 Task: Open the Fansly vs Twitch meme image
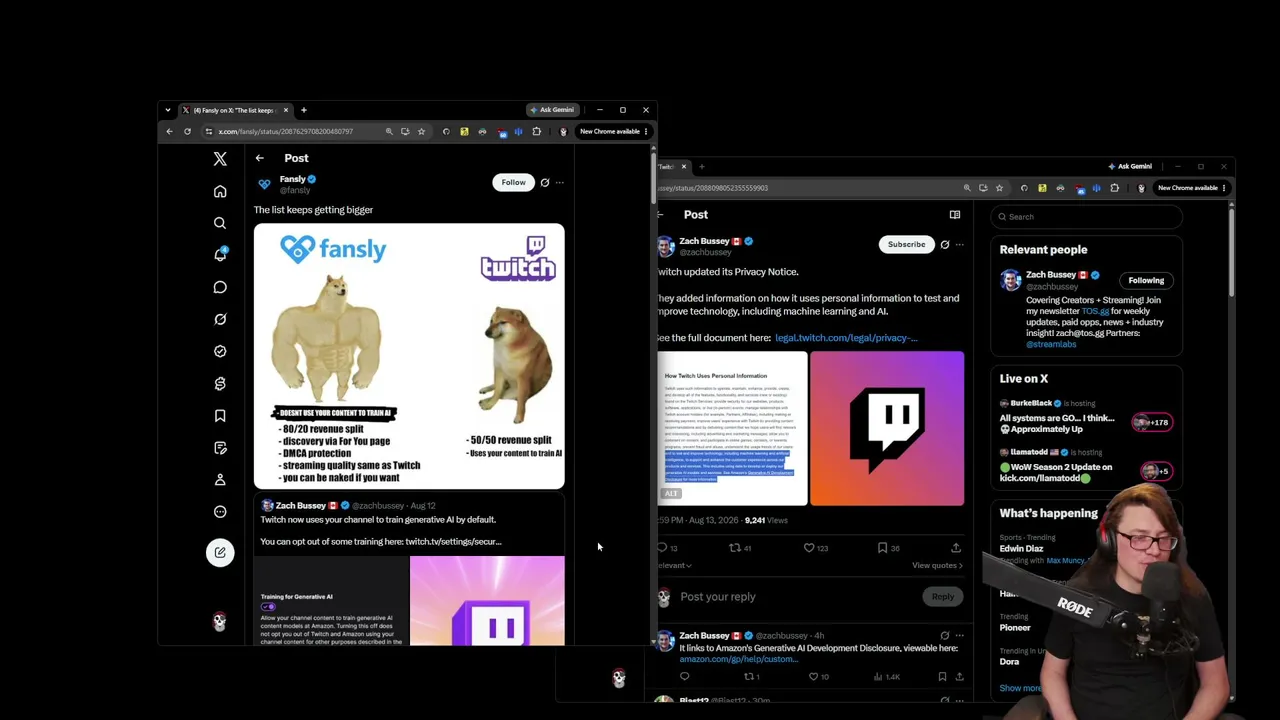(409, 356)
